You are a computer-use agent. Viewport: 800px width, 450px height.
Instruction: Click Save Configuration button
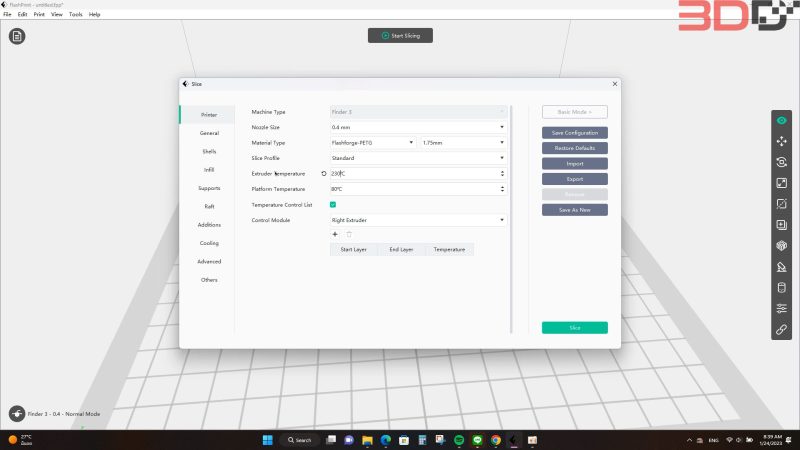point(574,133)
